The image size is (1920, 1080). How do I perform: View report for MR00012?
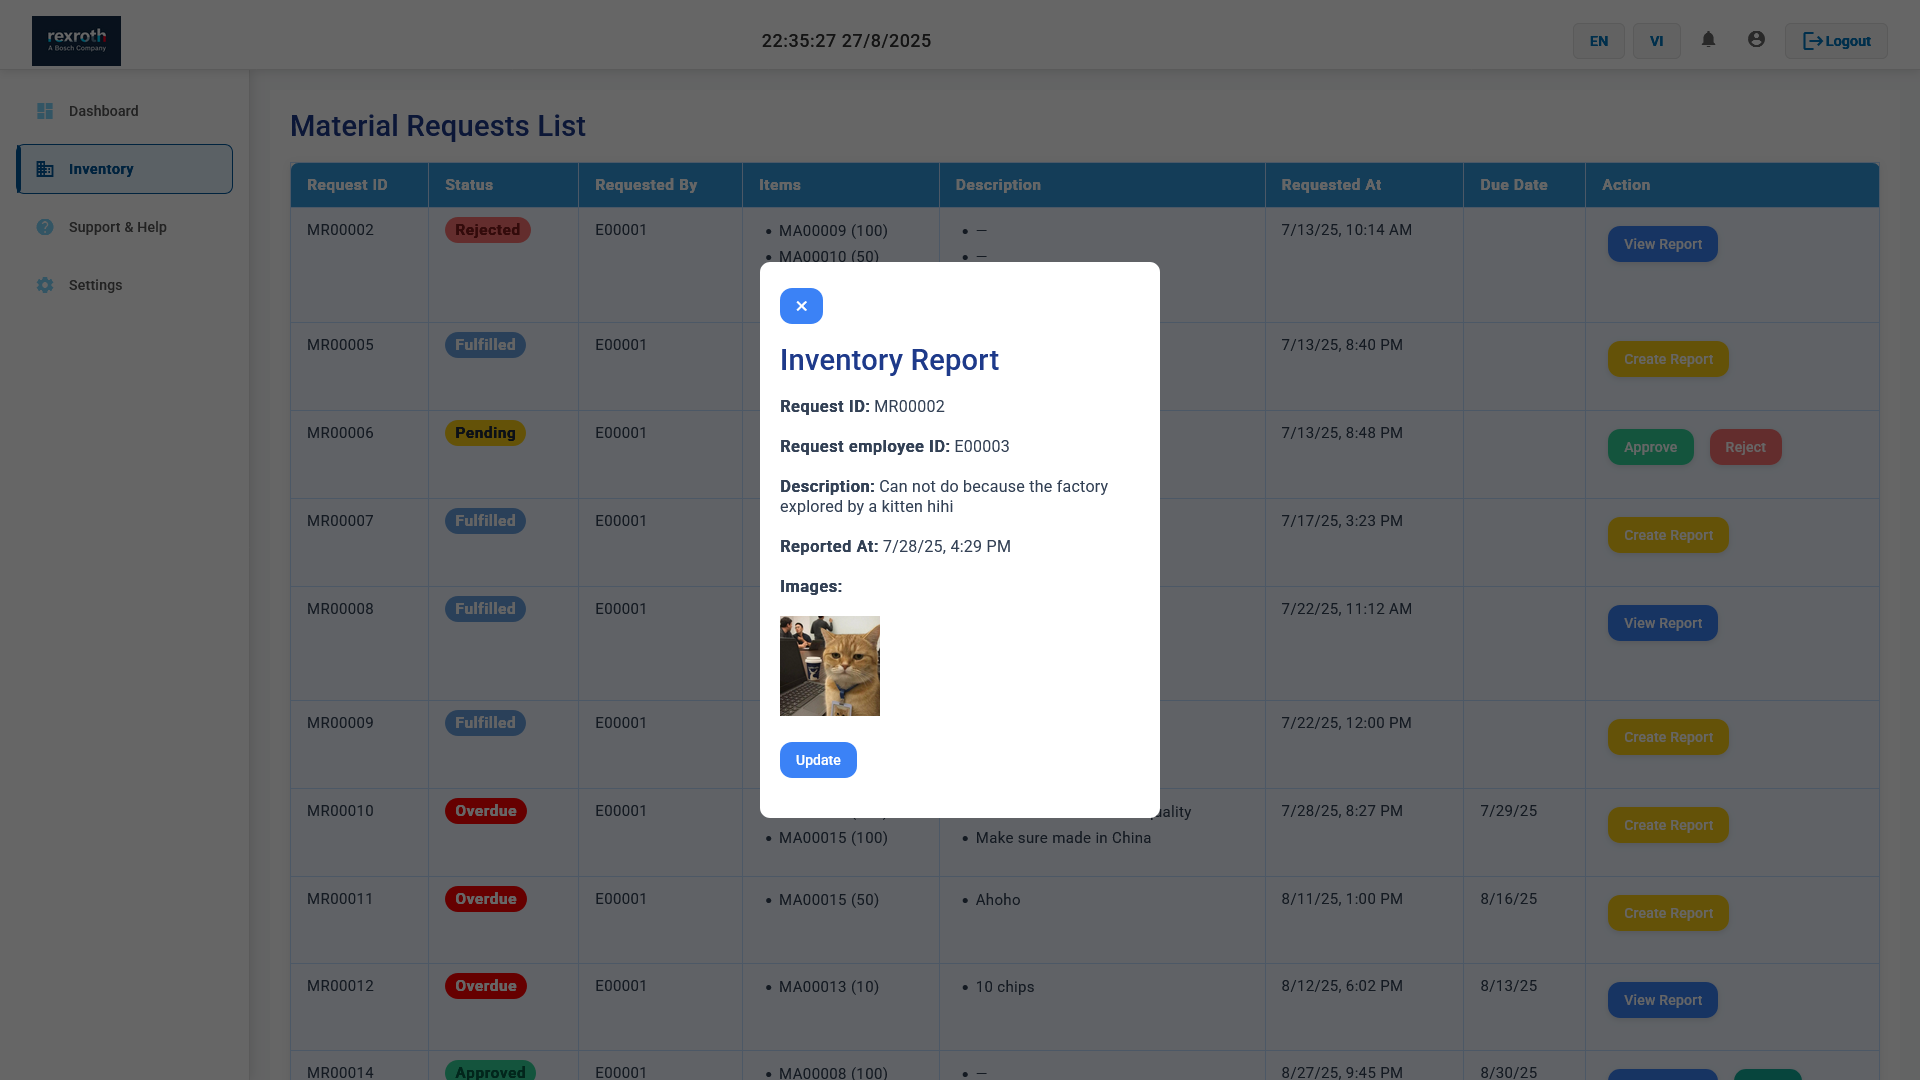coord(1662,1000)
